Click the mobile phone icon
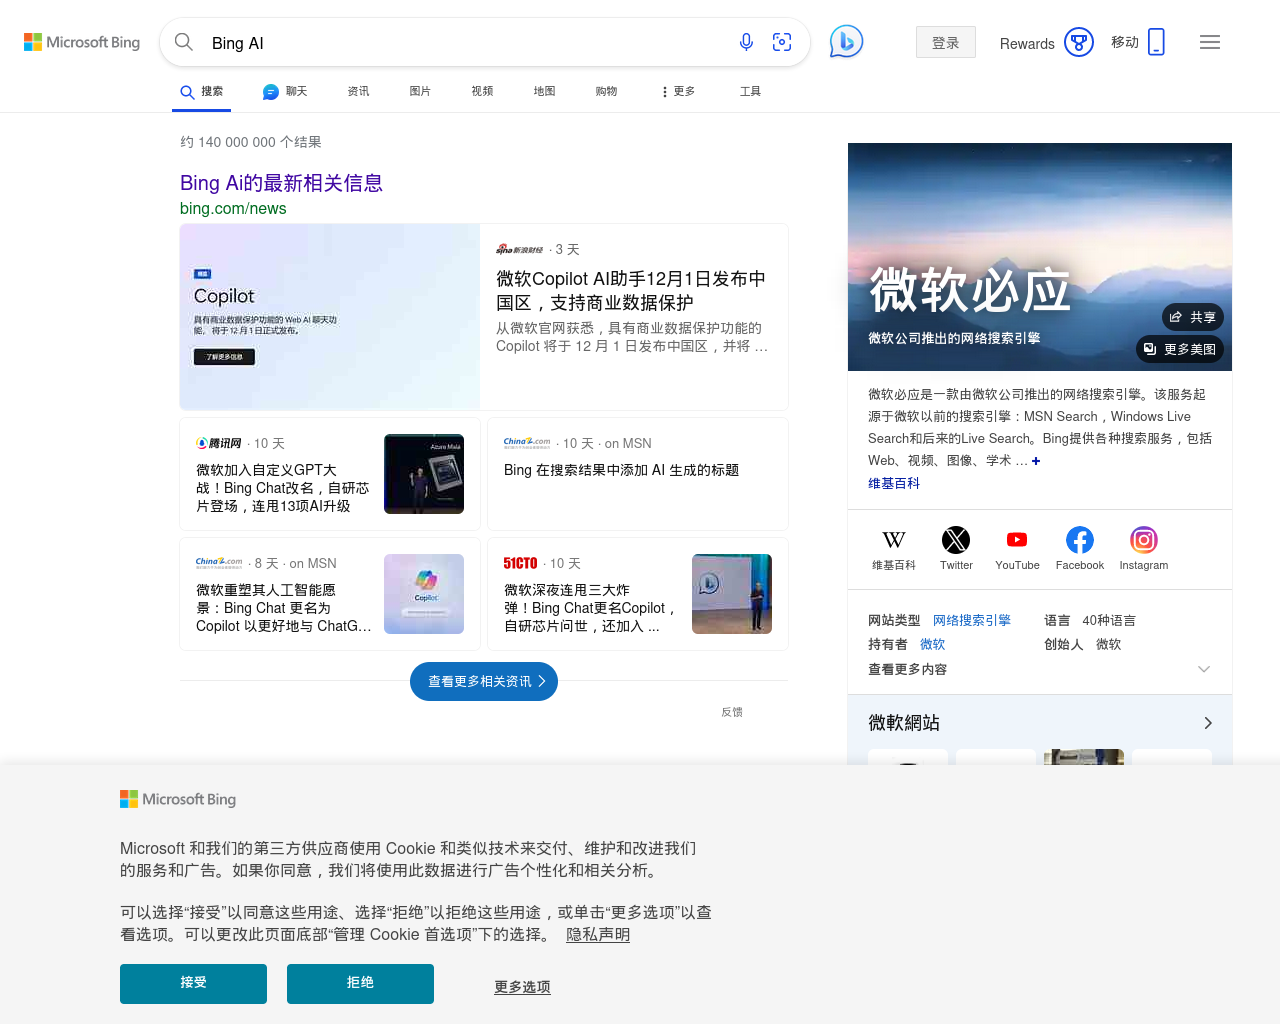This screenshot has height=1024, width=1280. pyautogui.click(x=1157, y=42)
